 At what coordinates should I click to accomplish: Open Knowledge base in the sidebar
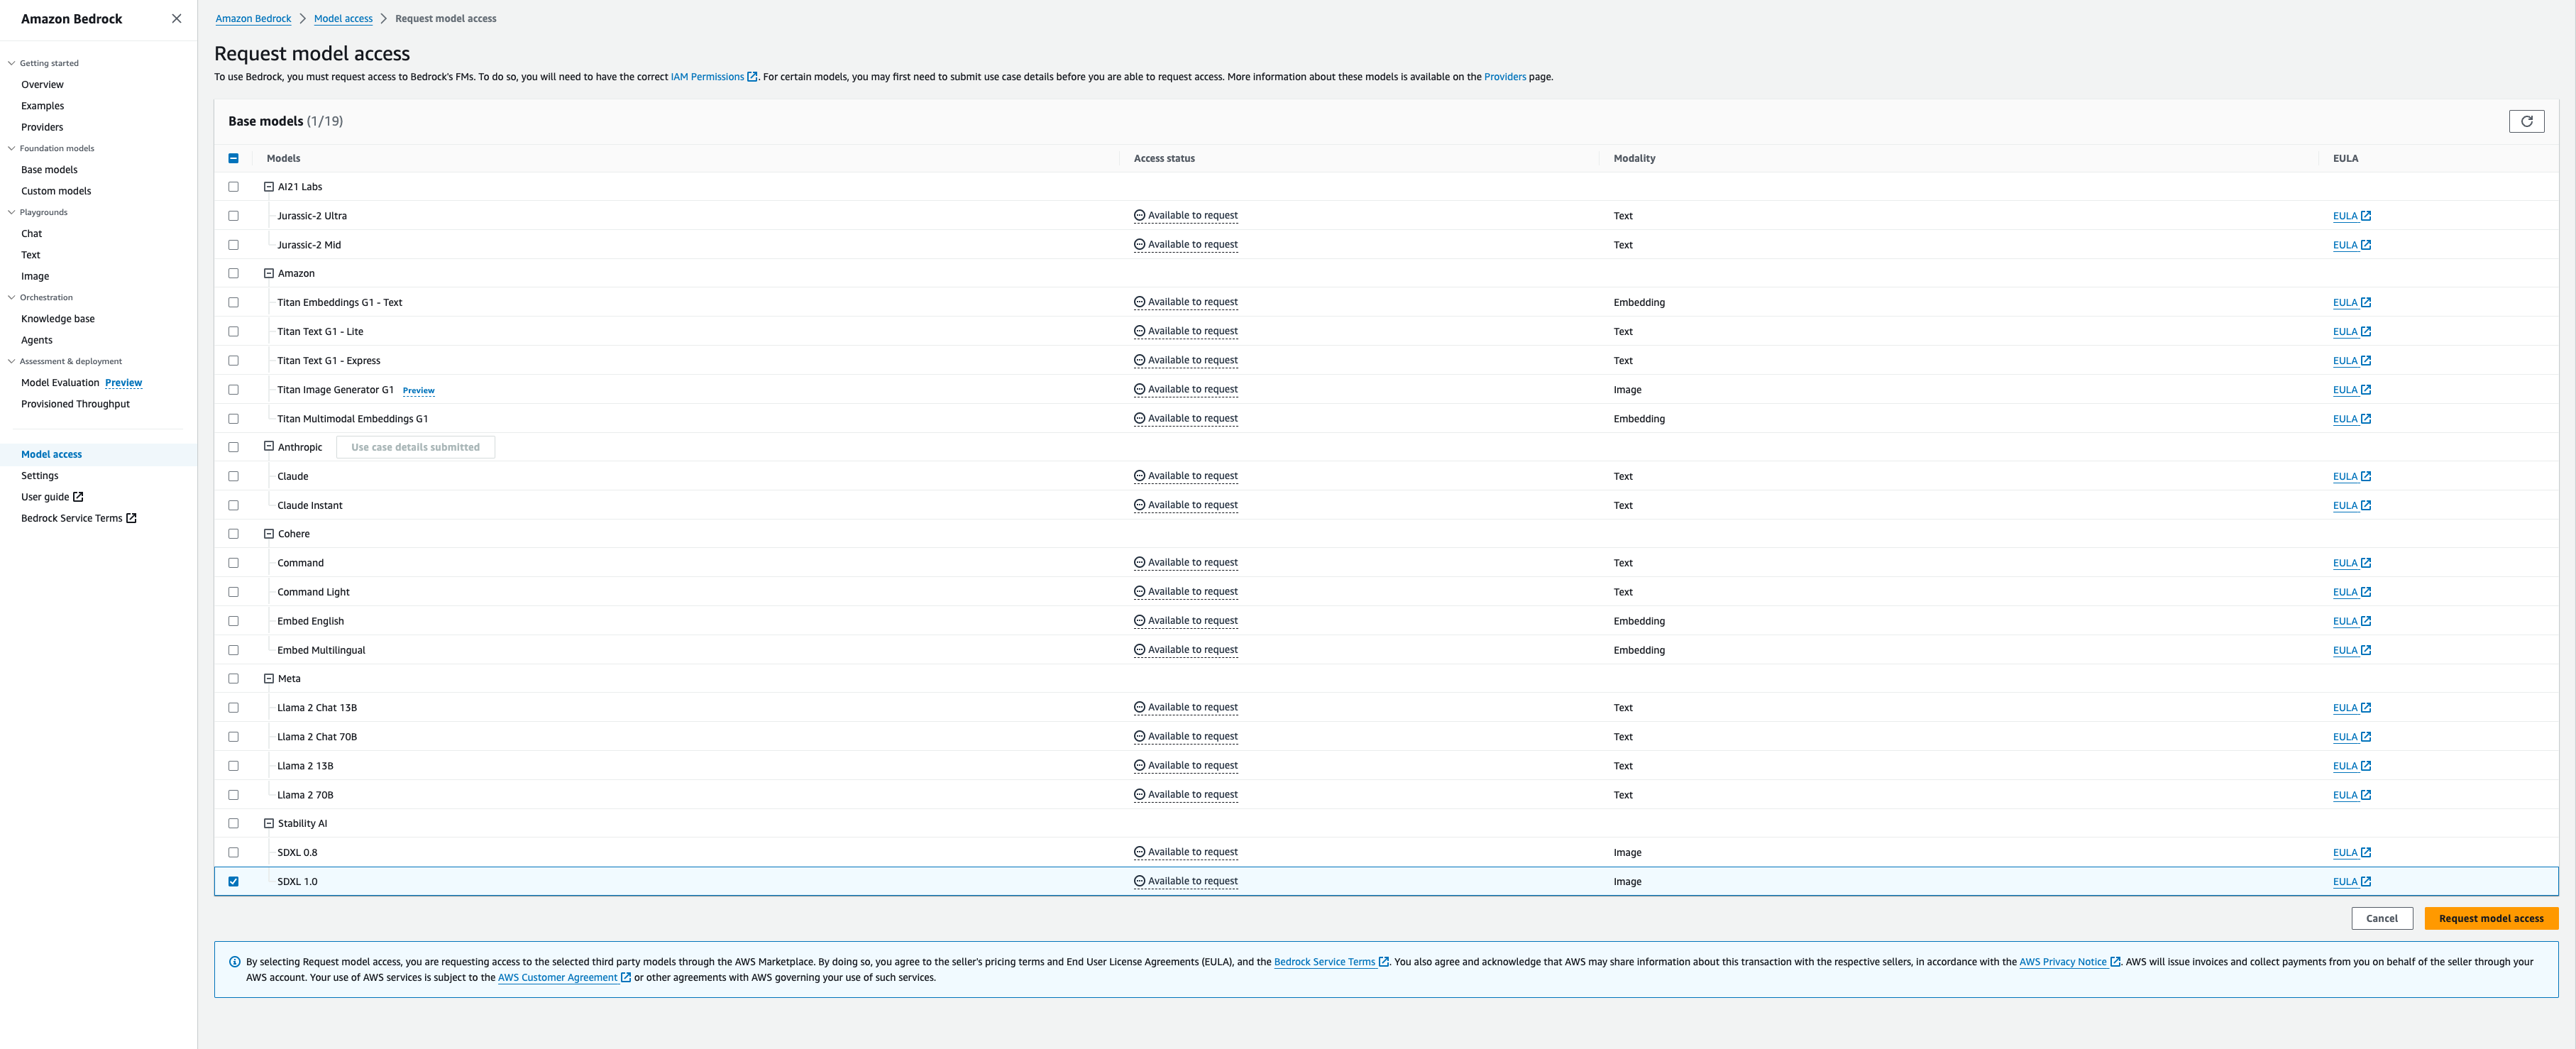[58, 319]
